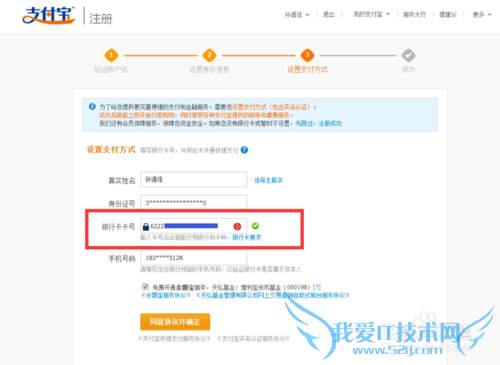
Task: Click the 银行卡卡号 input field
Action: (194, 226)
